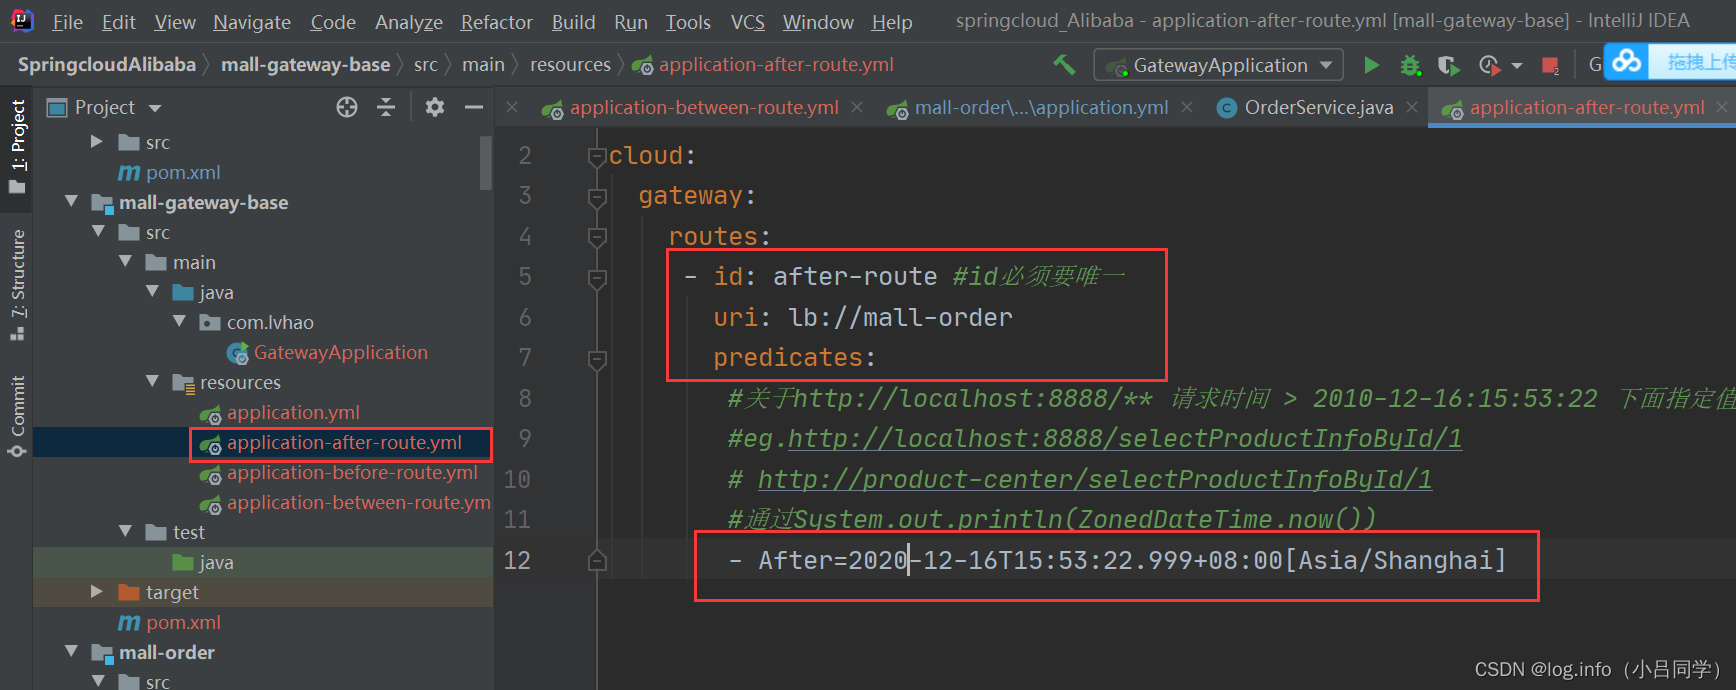This screenshot has height=690, width=1736.
Task: Open the File menu
Action: [67, 22]
